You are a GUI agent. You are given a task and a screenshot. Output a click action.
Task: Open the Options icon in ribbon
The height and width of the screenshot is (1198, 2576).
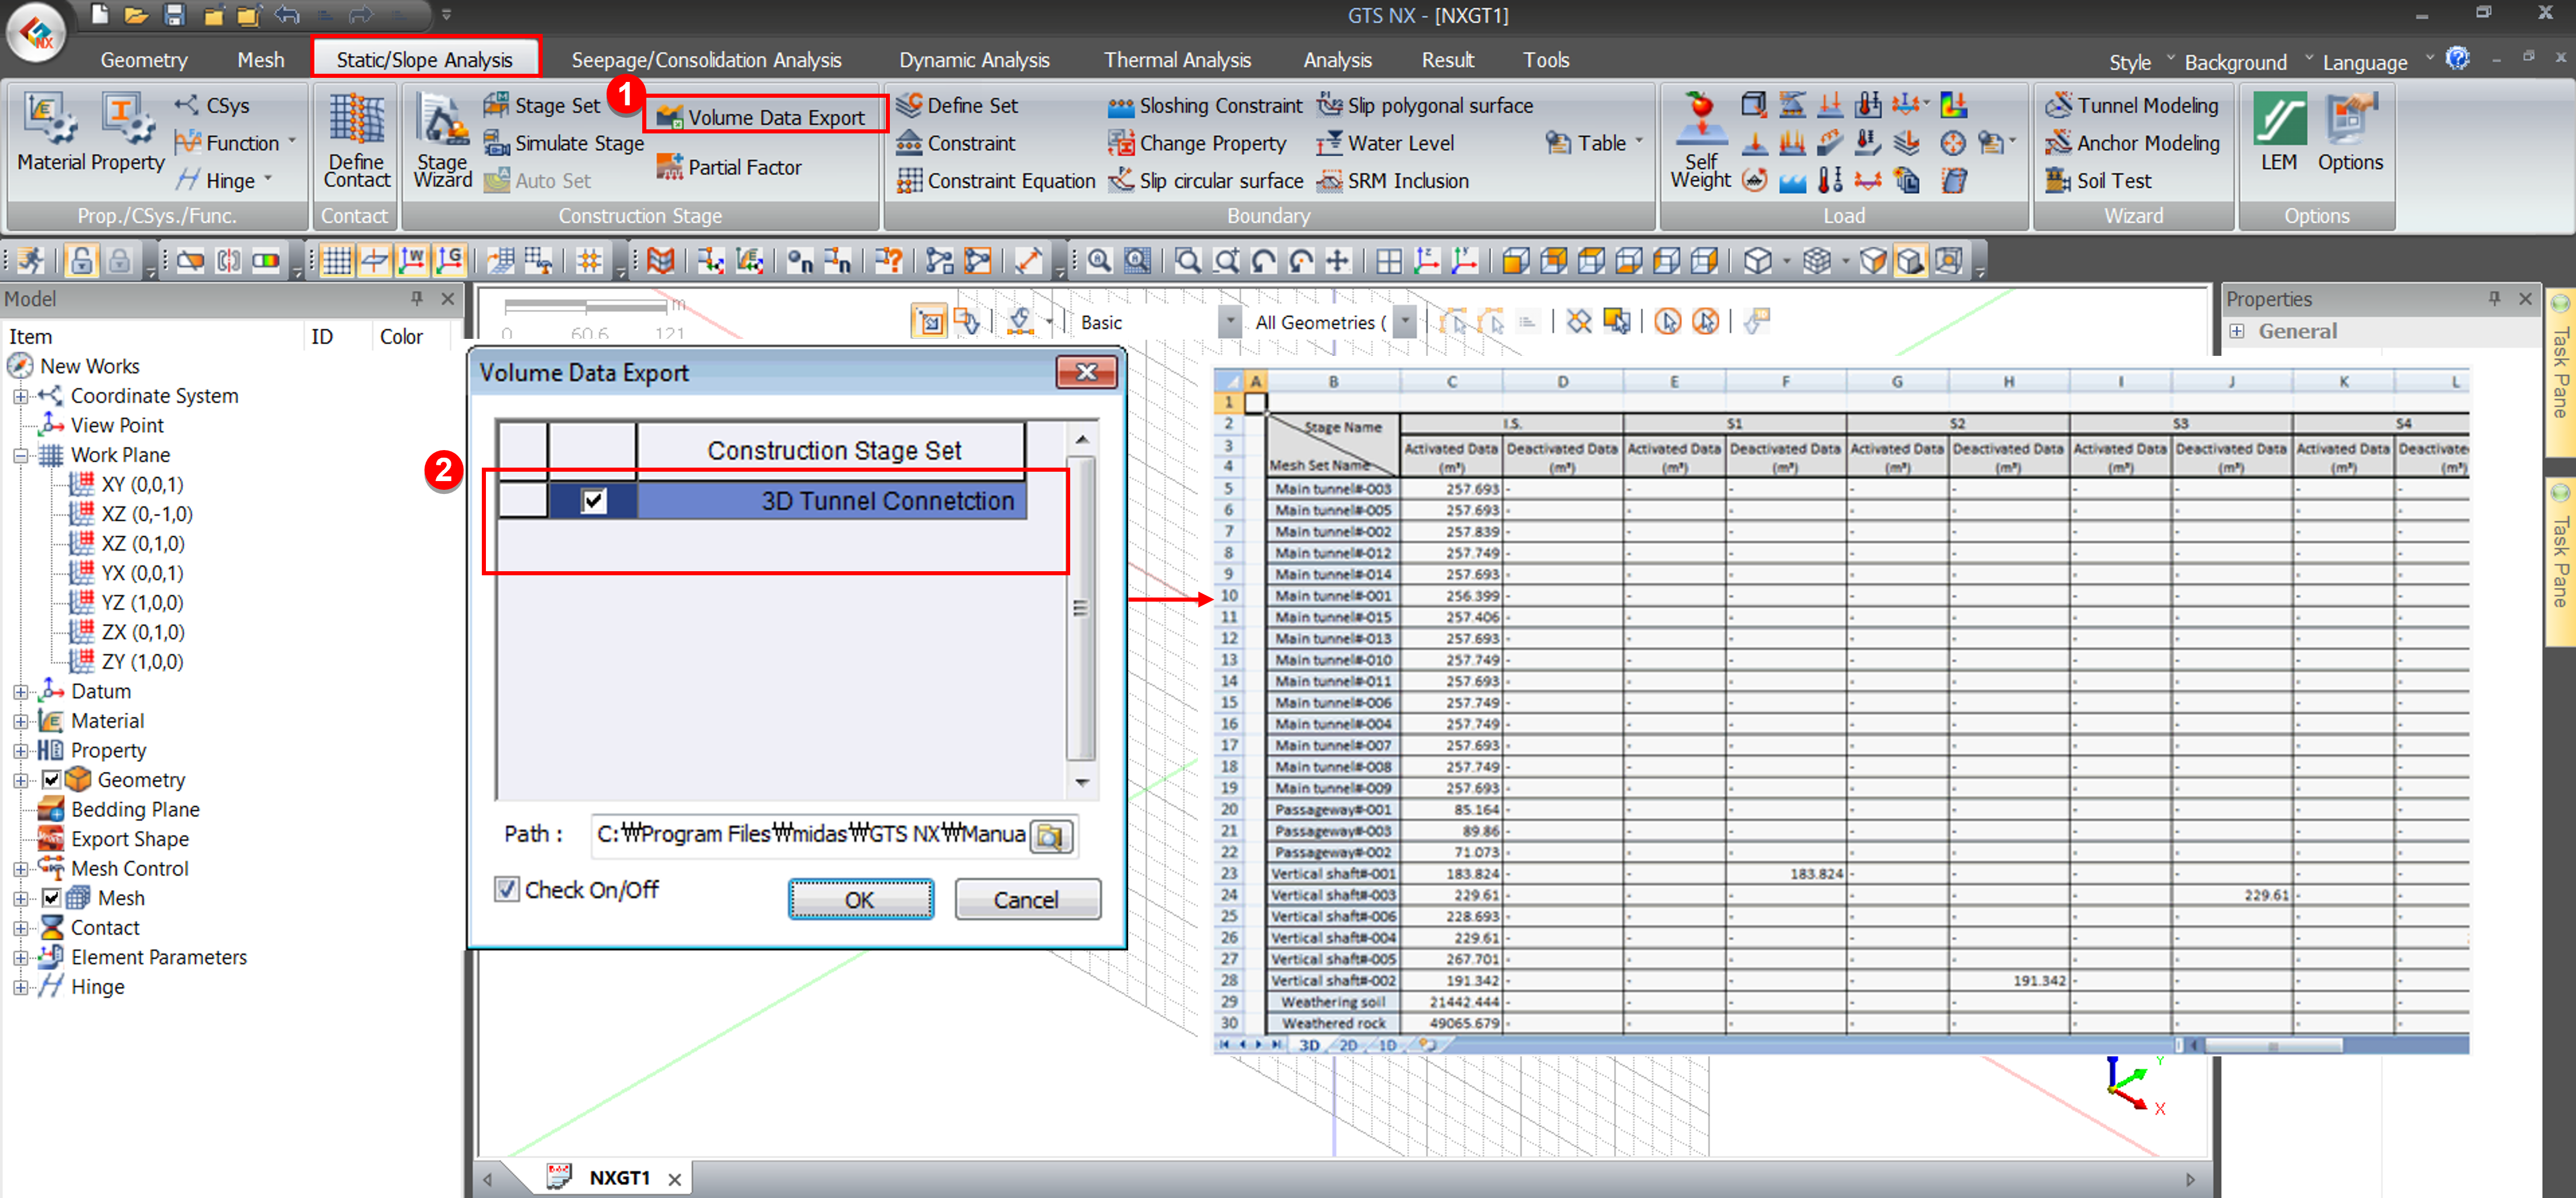2350,133
